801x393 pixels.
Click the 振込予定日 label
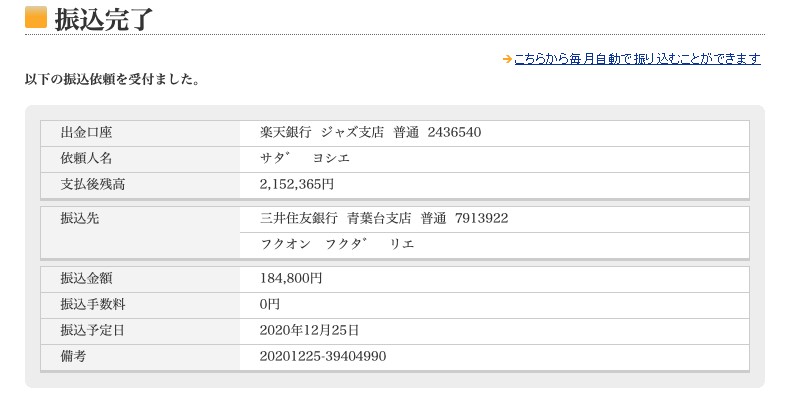[92, 331]
